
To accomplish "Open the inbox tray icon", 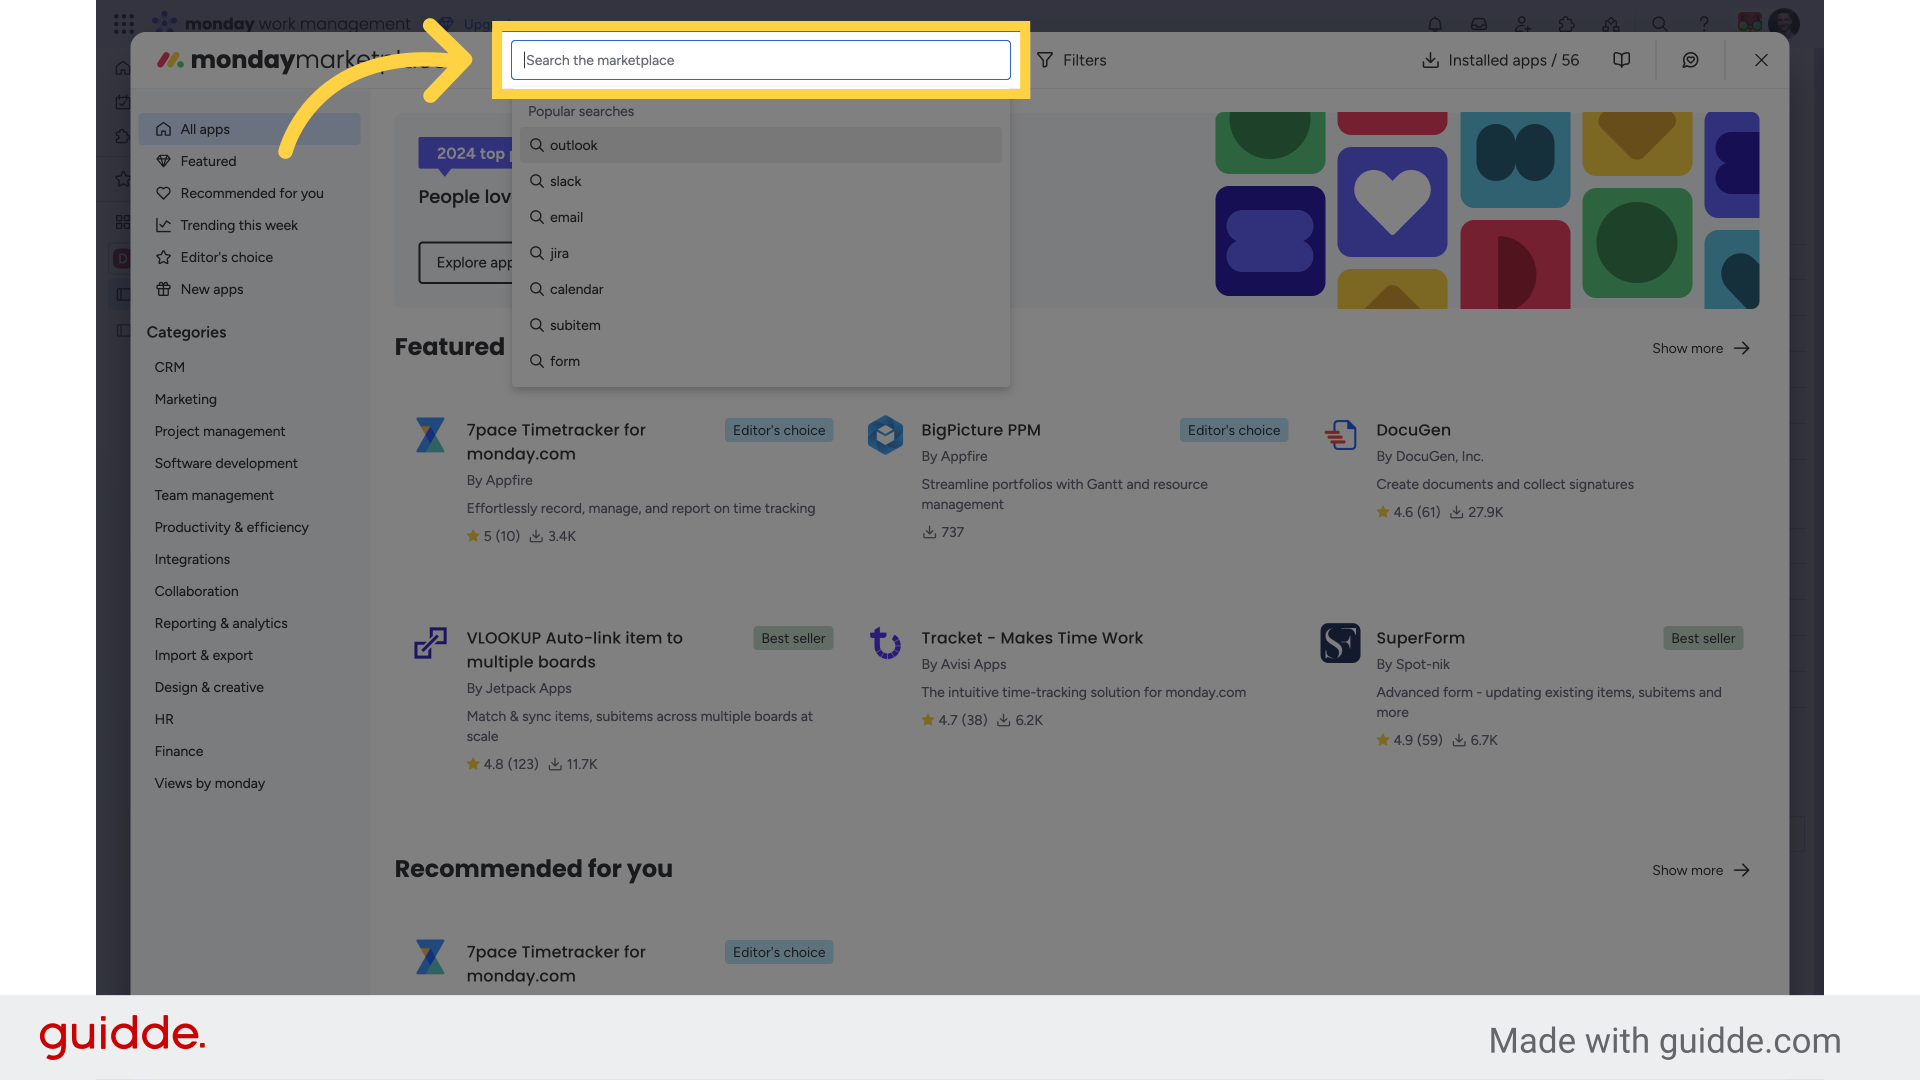I will tap(1479, 23).
